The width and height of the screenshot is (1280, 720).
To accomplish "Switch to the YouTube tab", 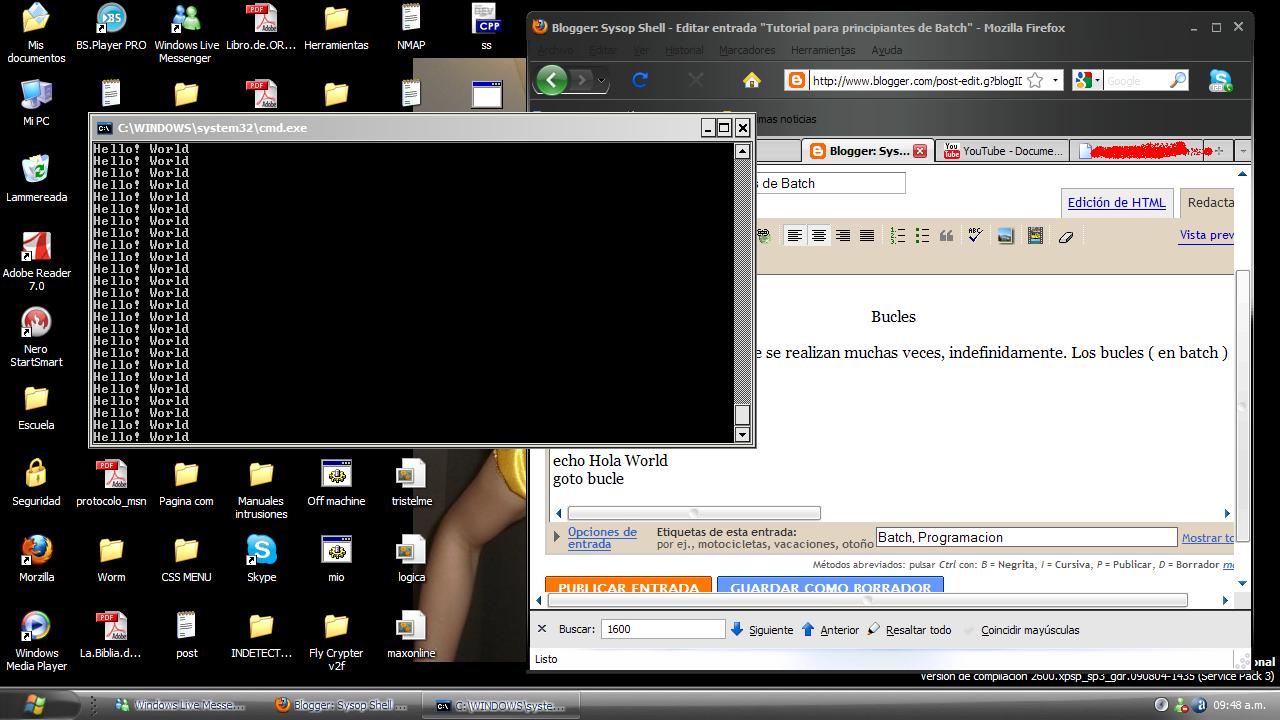I will [x=1003, y=151].
